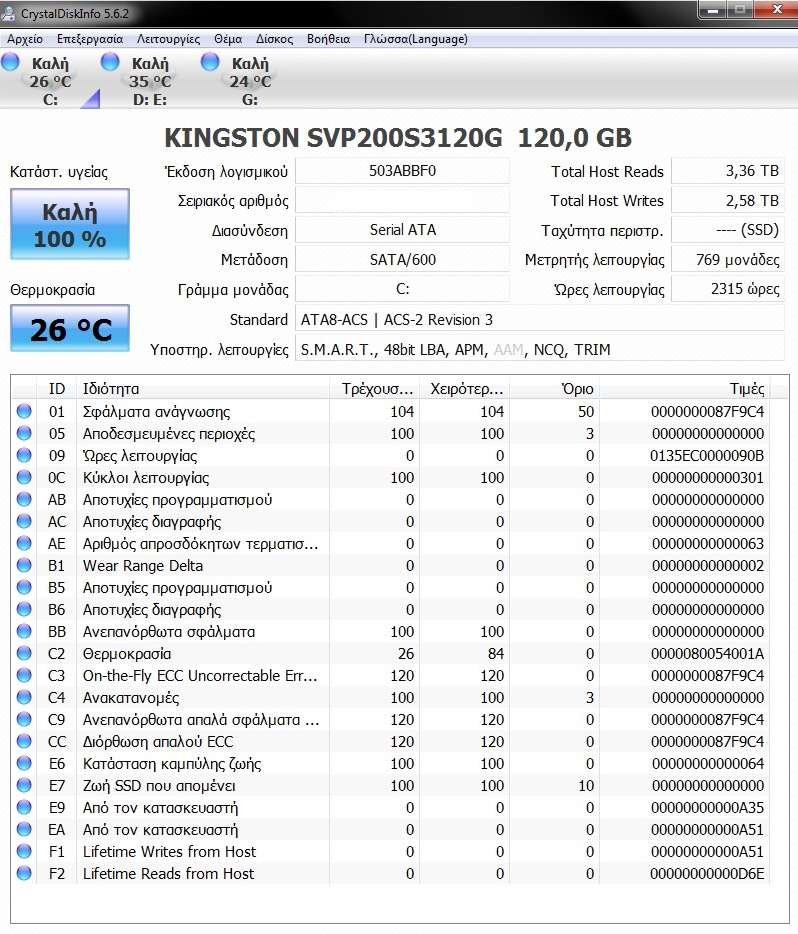Click the status orb of row 09 Ώρες λειτουργίας
Screen dimensions: 798x934
[24, 455]
